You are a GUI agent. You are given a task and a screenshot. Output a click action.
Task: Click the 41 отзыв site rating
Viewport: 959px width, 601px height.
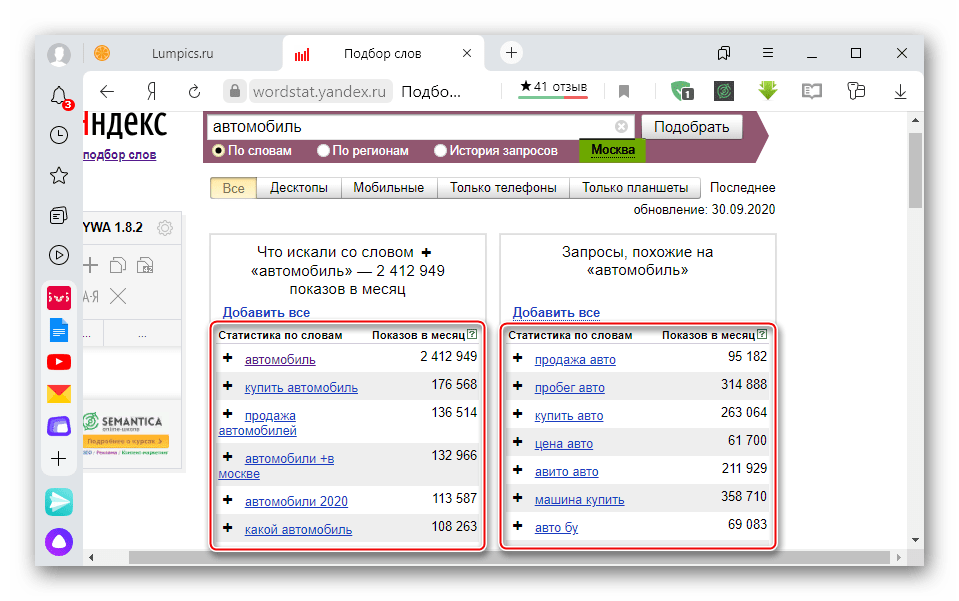click(x=553, y=88)
